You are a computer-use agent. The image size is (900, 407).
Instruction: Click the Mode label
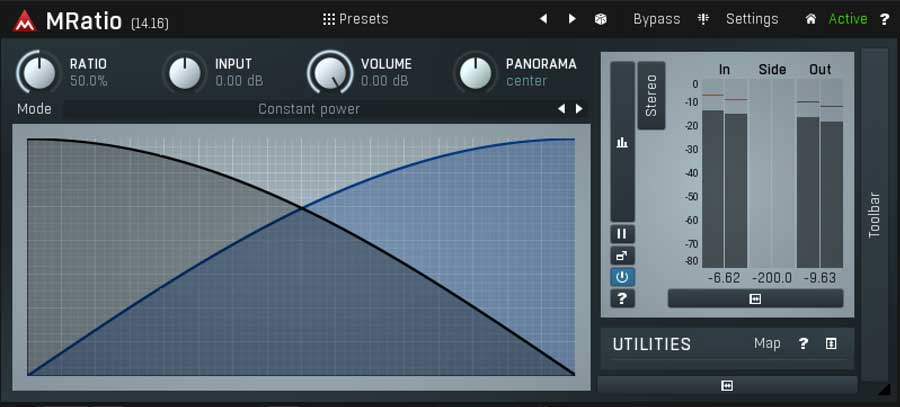[34, 109]
